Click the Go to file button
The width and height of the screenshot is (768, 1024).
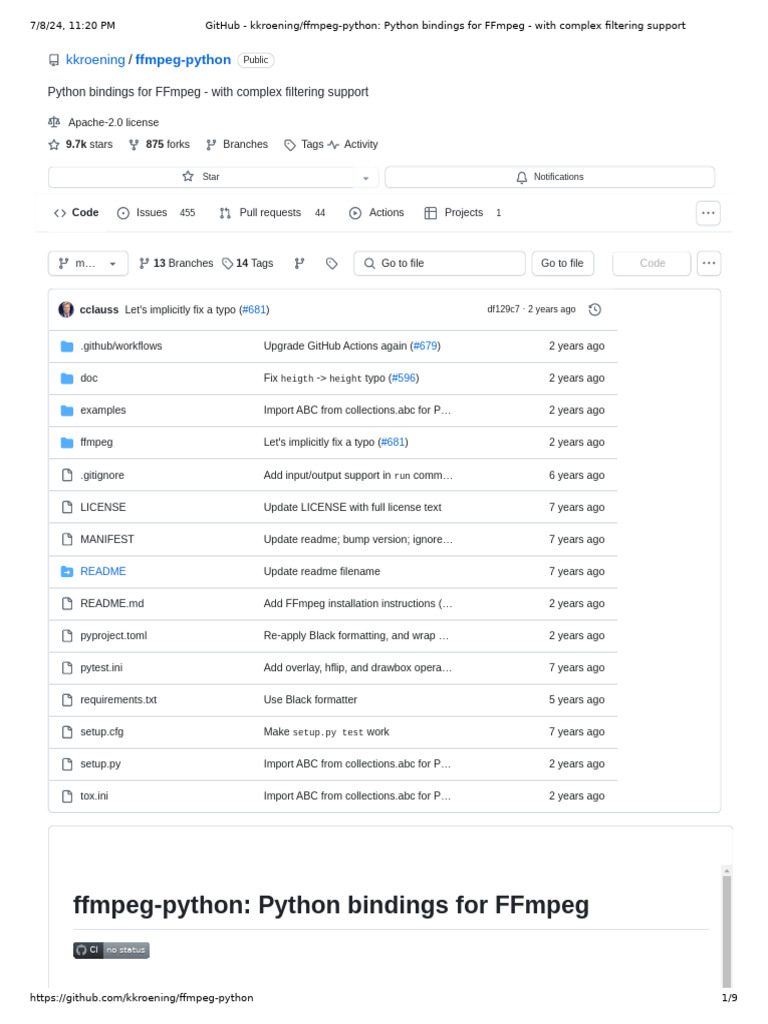[562, 263]
